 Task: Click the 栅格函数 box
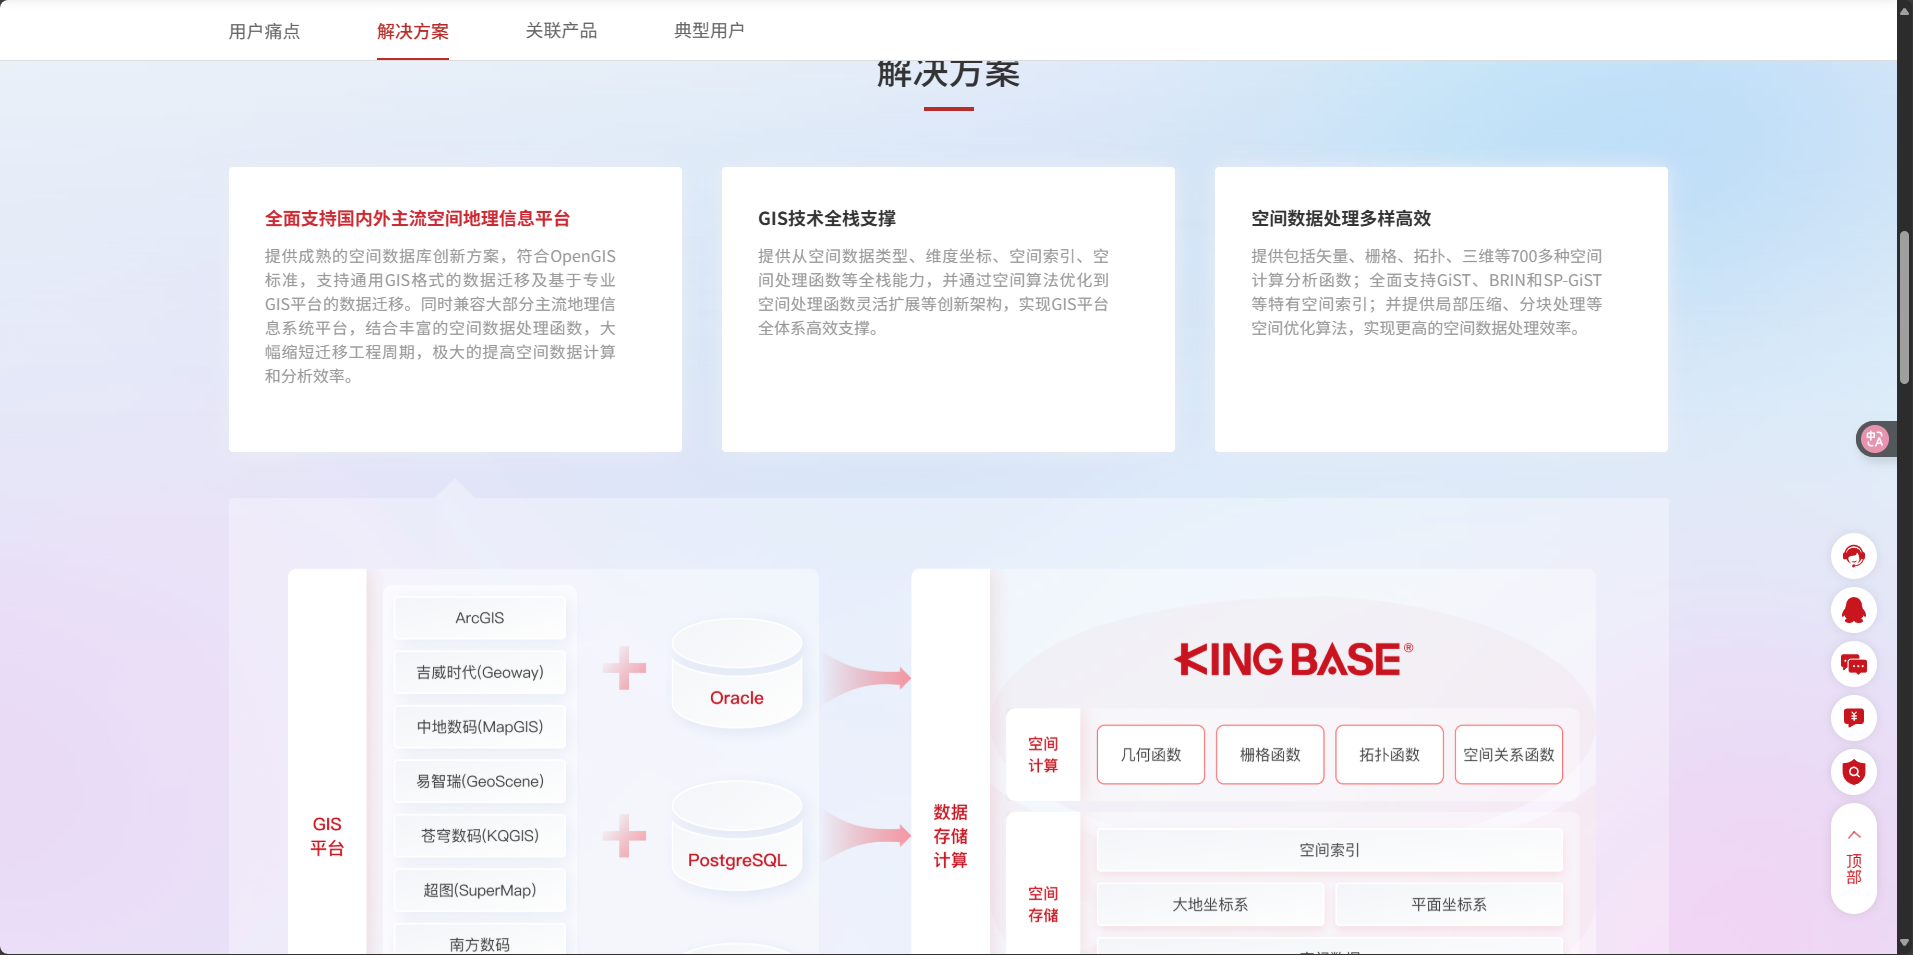[1270, 754]
